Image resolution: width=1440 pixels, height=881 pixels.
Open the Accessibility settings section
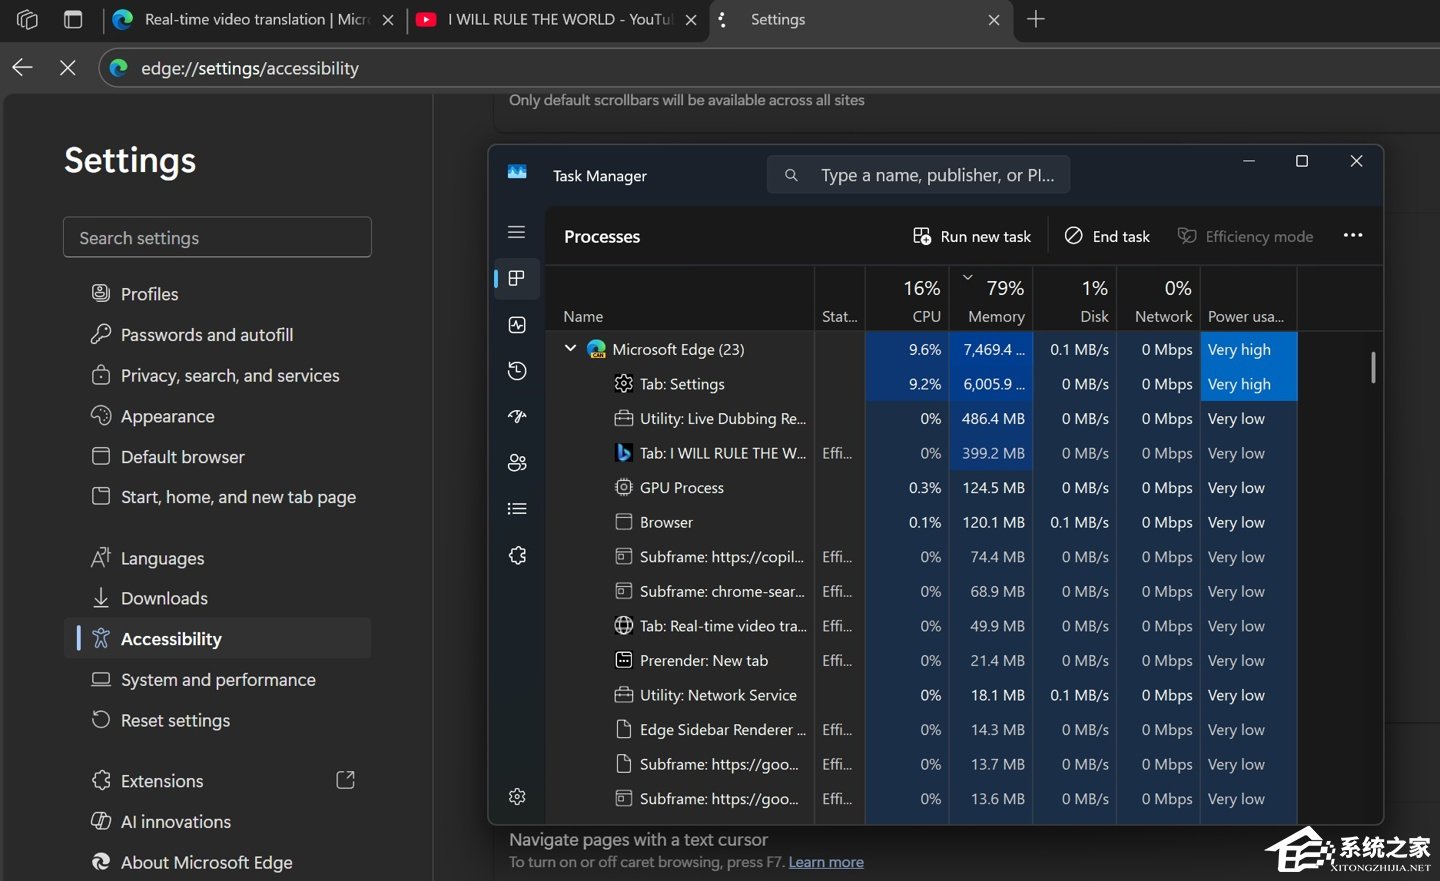coord(170,638)
